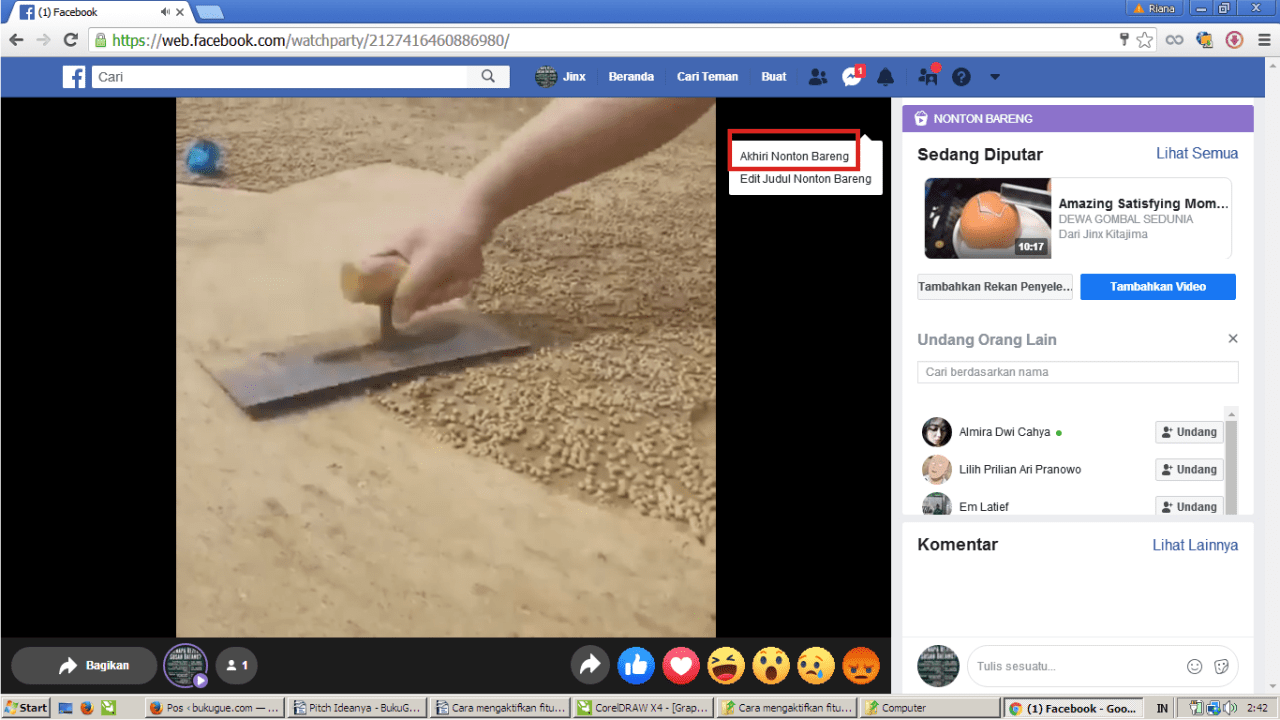Switch to Pitch Ideanya taskbar item
Image resolution: width=1280 pixels, height=720 pixels.
click(357, 708)
